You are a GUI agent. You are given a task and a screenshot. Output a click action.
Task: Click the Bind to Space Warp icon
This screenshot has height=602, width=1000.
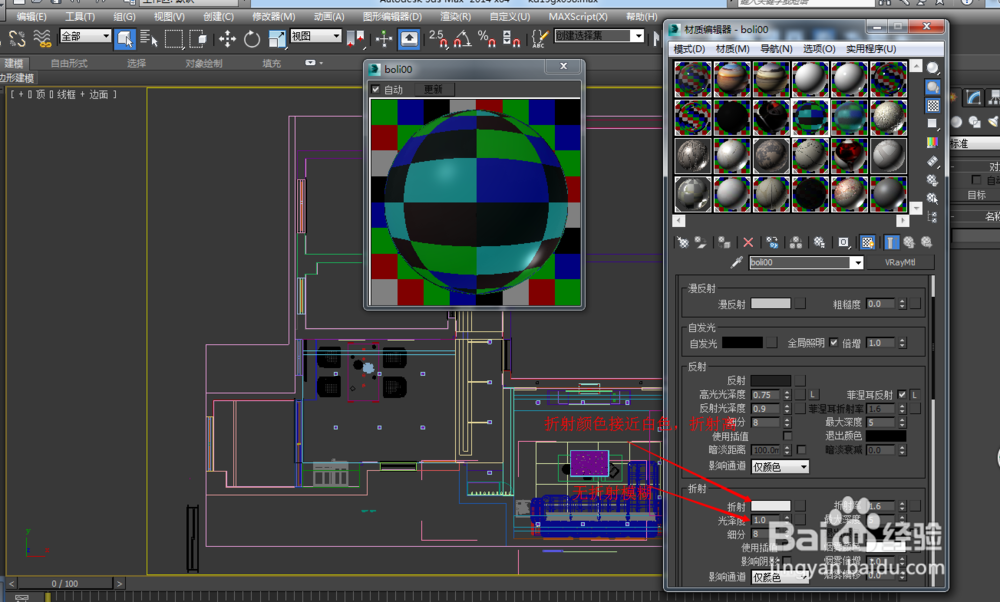(42, 39)
